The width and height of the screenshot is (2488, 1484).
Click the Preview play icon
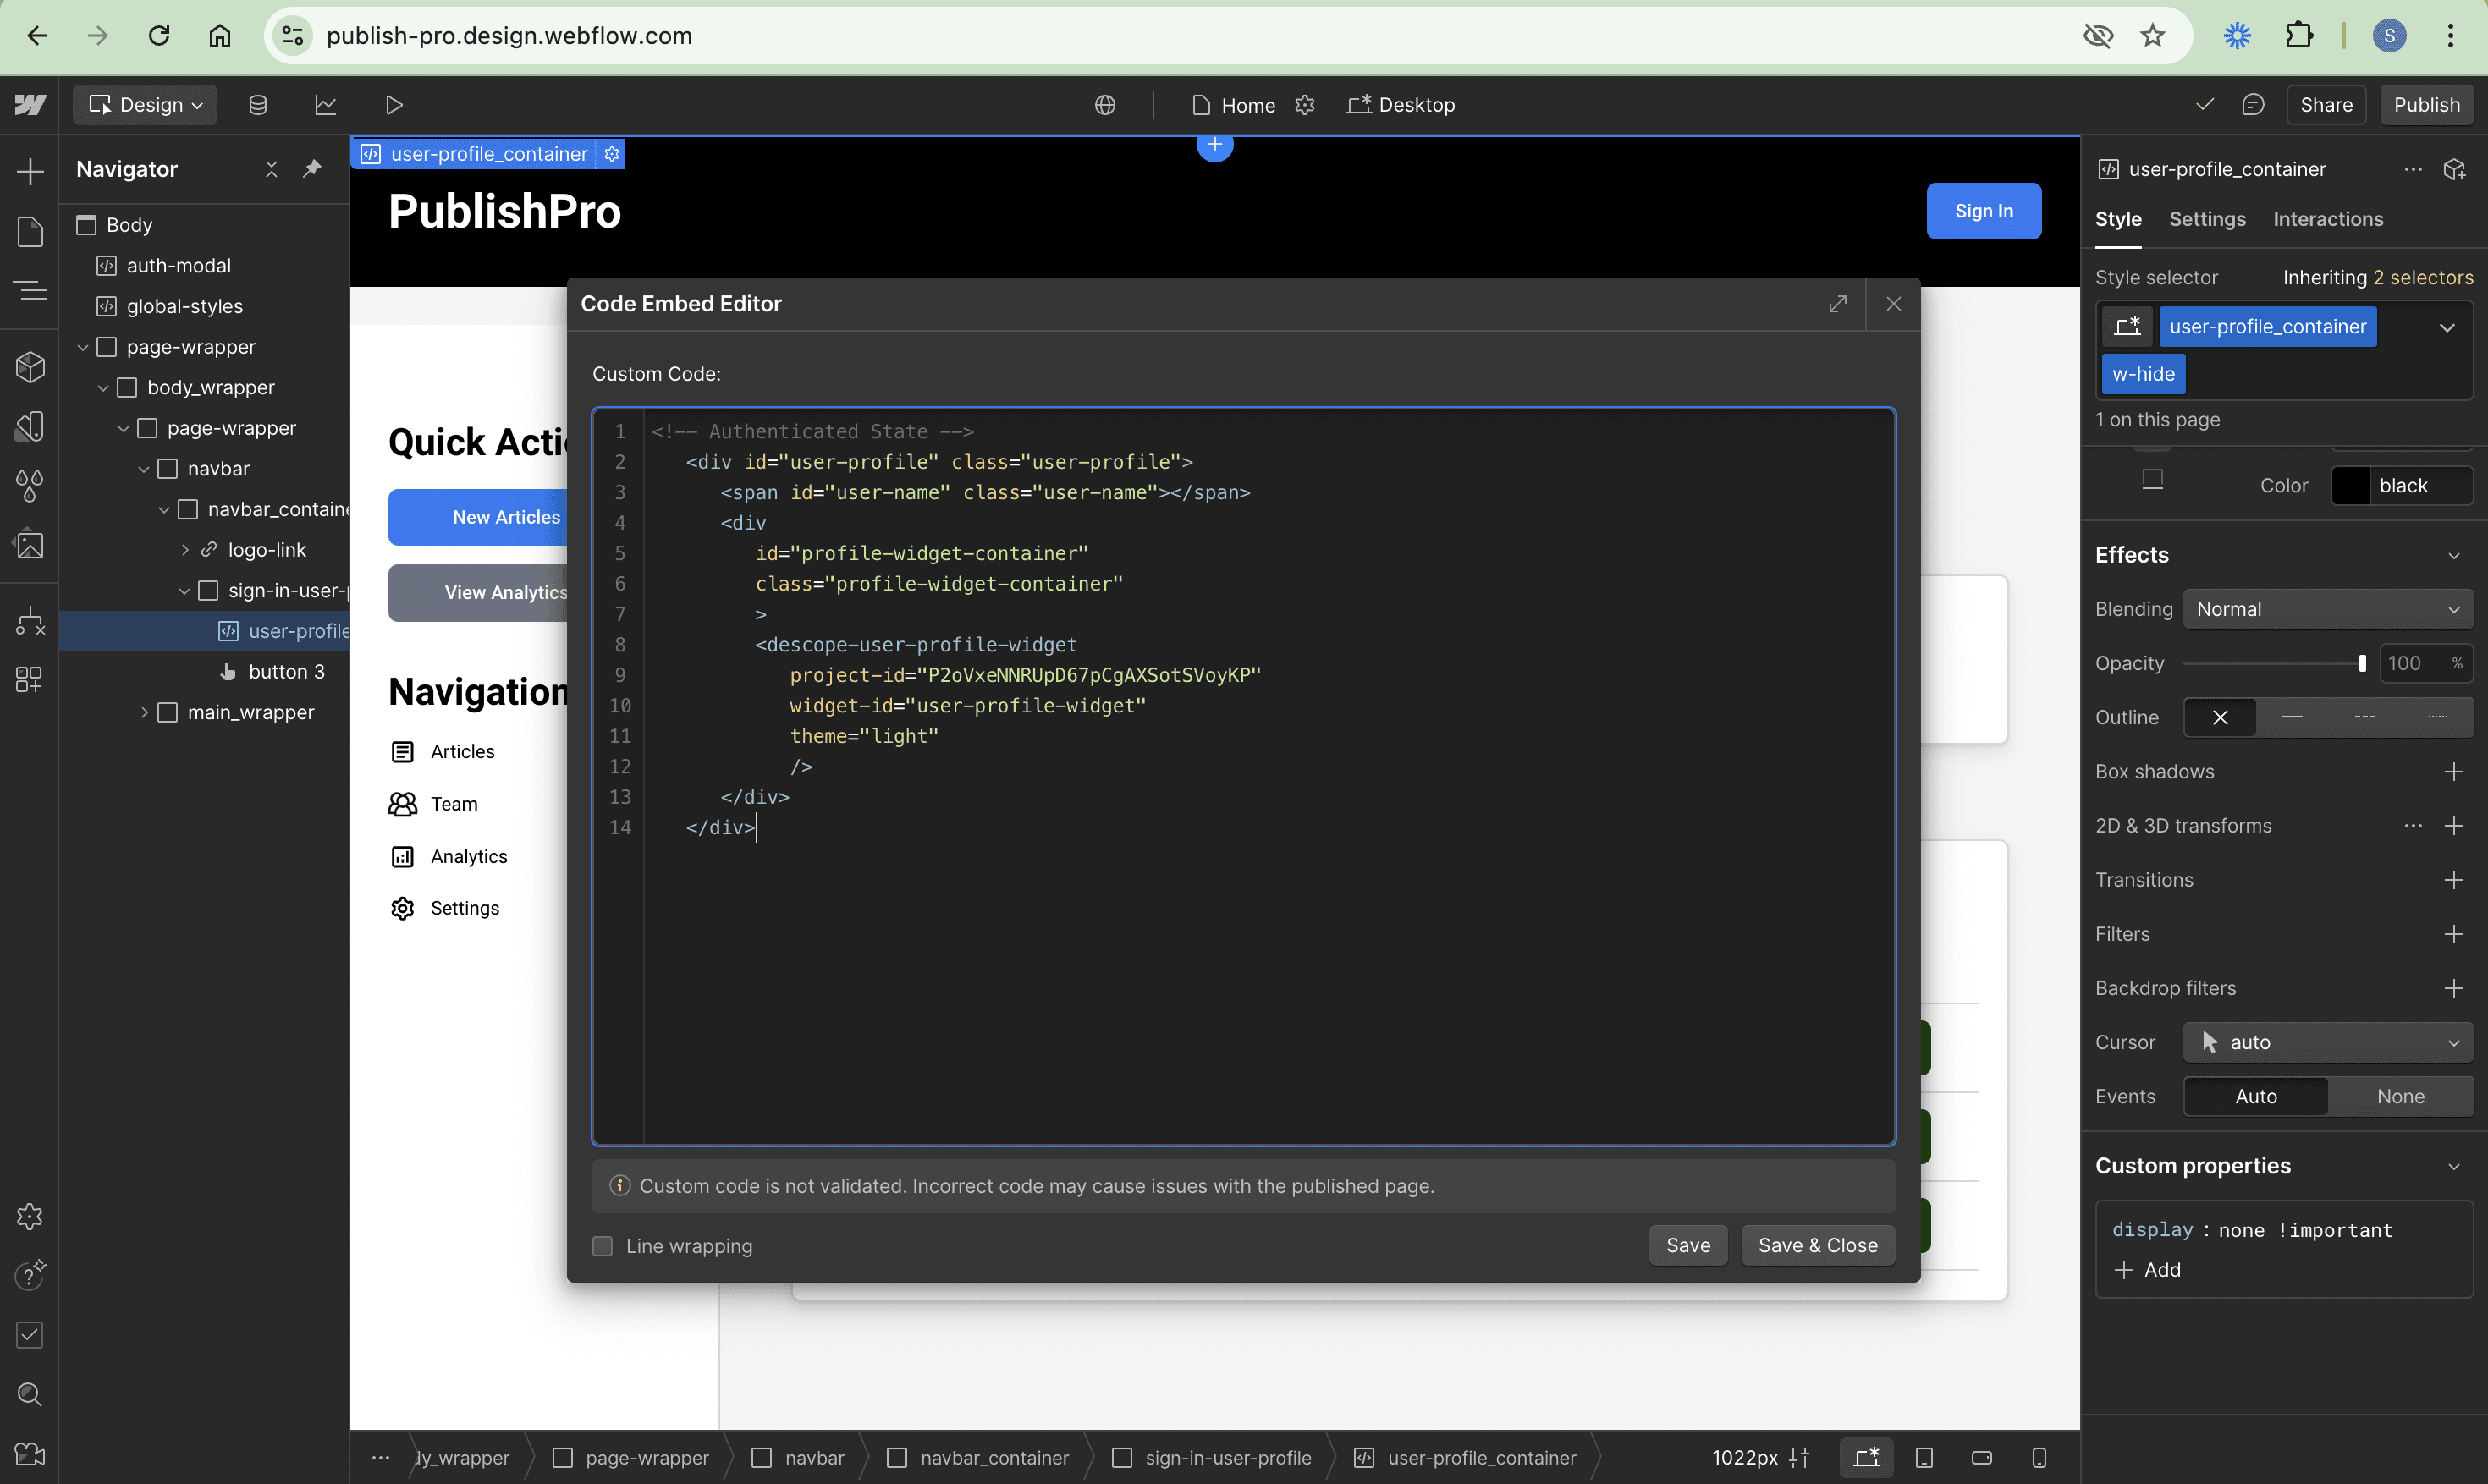click(394, 105)
